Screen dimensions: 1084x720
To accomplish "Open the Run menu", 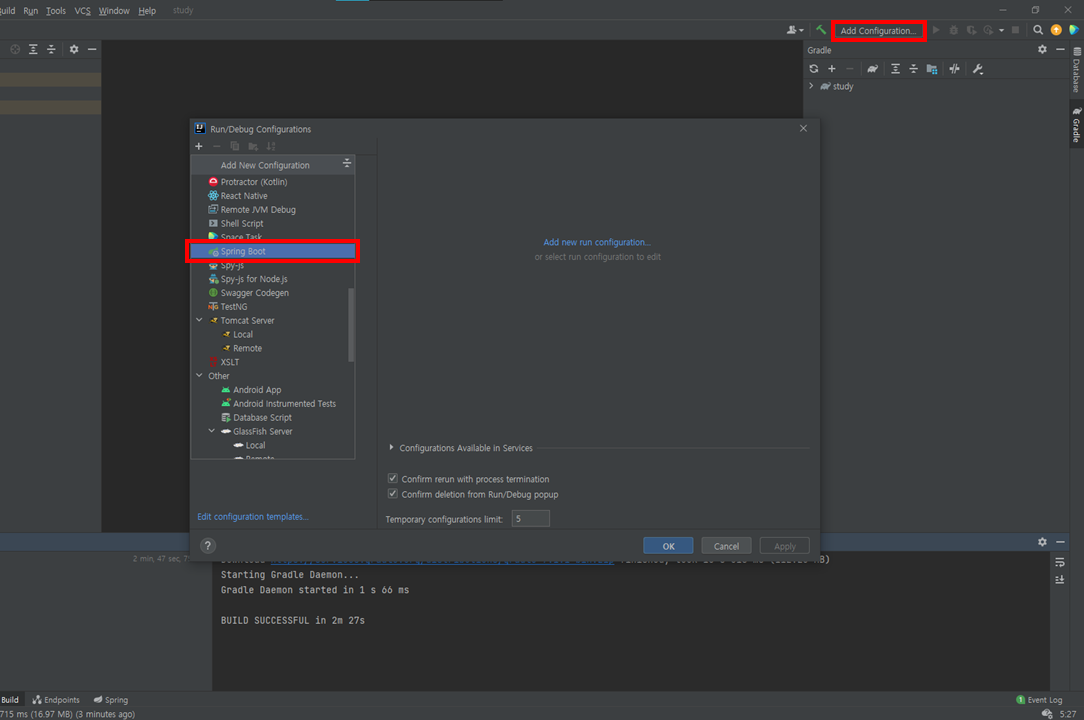I will click(x=30, y=10).
